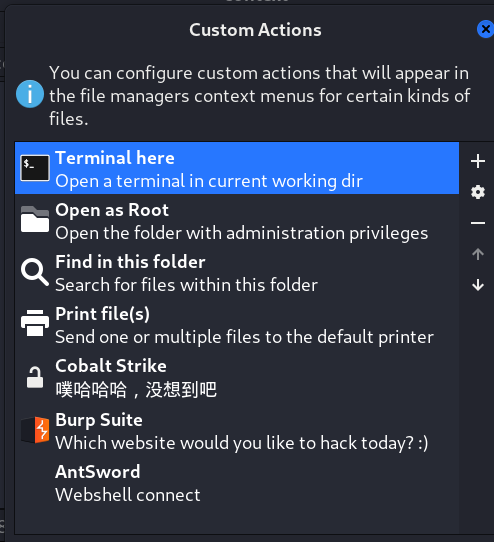Click the padlock icon of Cobalt Strike
Viewport: 494px width, 542px height.
click(35, 377)
